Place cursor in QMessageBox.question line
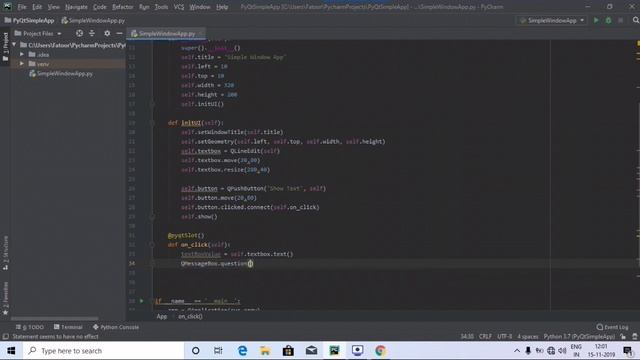The width and height of the screenshot is (640, 360). point(218,264)
